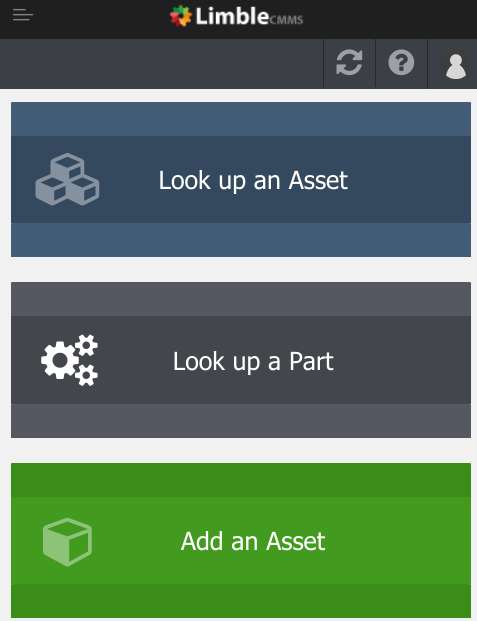Click the refresh sync arrows icon
The image size is (477, 621).
(x=349, y=63)
